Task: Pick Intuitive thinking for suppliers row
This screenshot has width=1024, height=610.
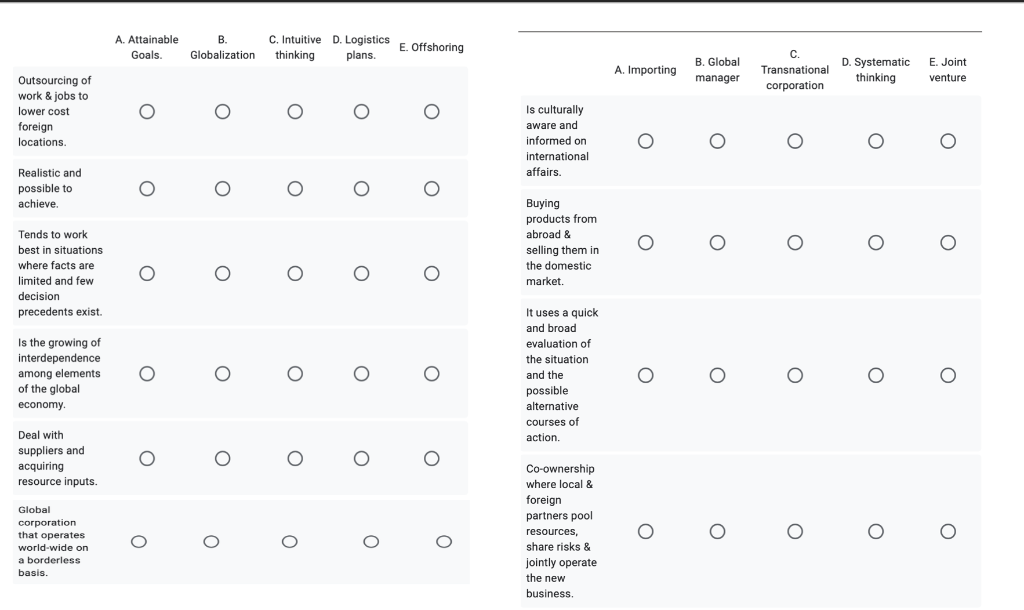Action: coord(295,458)
